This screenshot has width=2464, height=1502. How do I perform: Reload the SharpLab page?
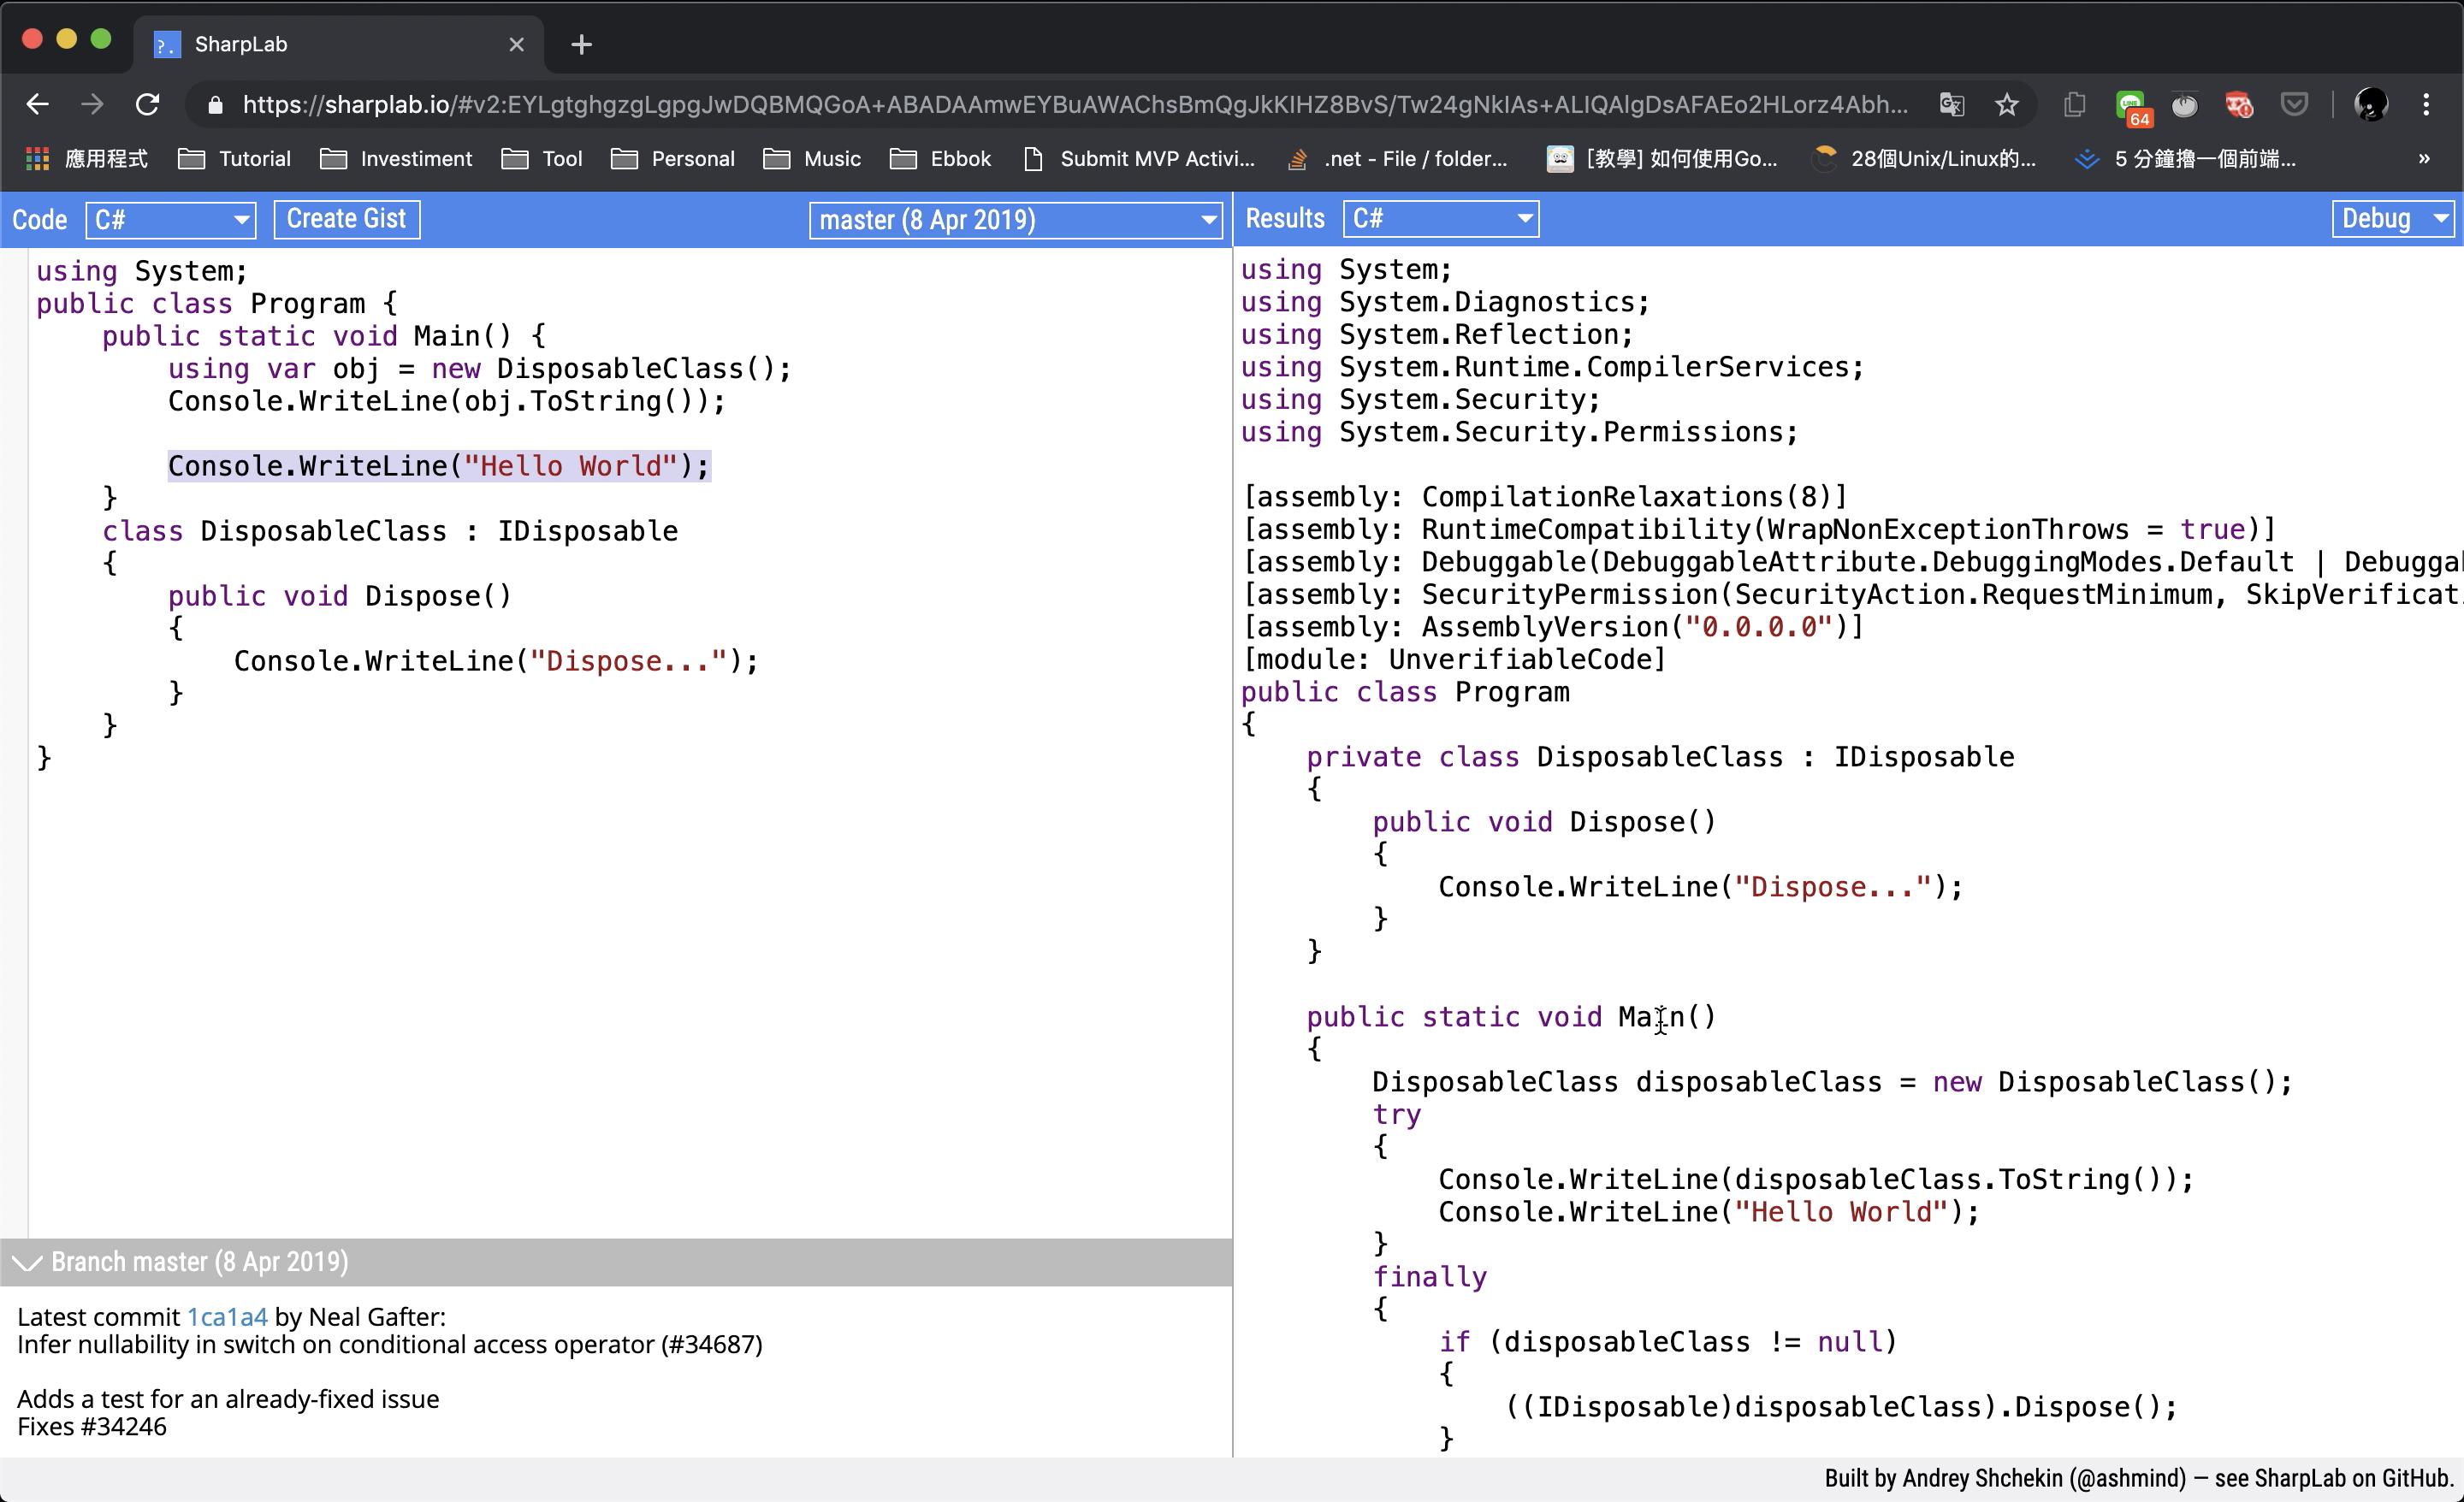point(148,104)
